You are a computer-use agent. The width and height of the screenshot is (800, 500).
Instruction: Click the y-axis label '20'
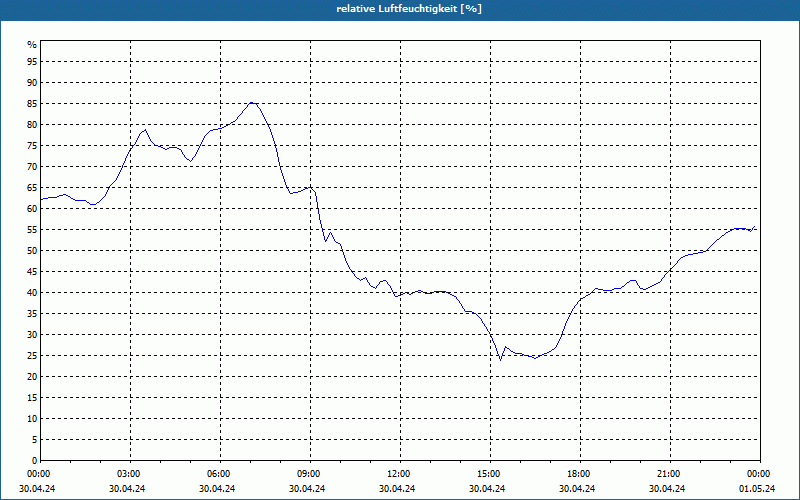click(32, 377)
